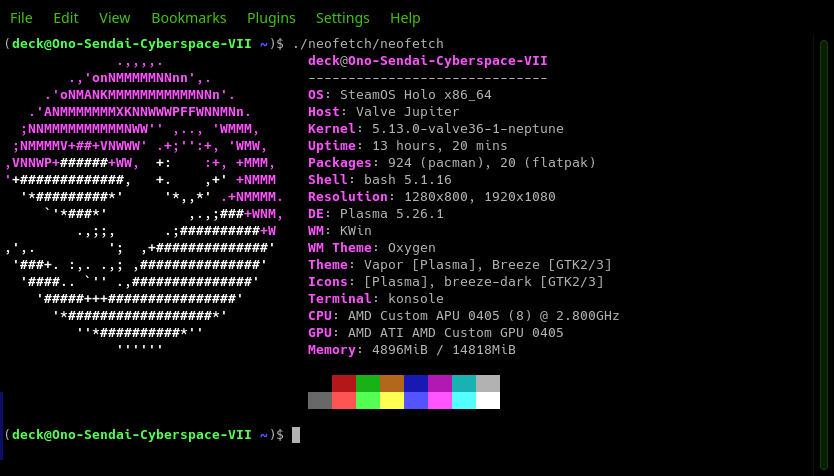This screenshot has width=834, height=476.
Task: Click the WM value 'KWin'
Action: (356, 231)
